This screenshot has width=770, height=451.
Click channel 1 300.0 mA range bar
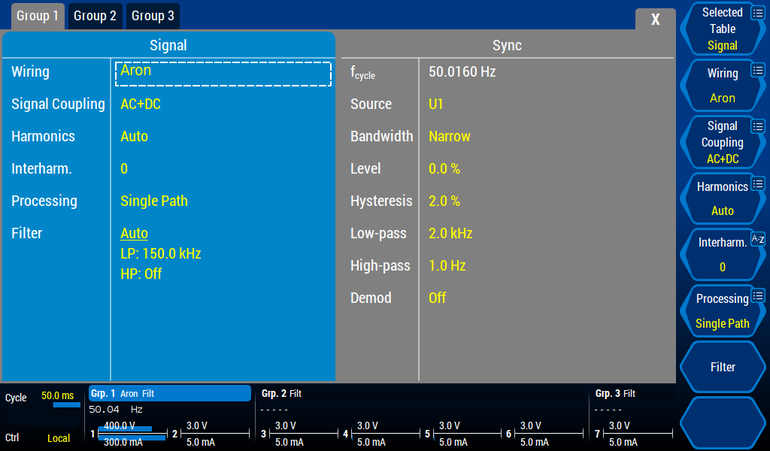pyautogui.click(x=132, y=440)
